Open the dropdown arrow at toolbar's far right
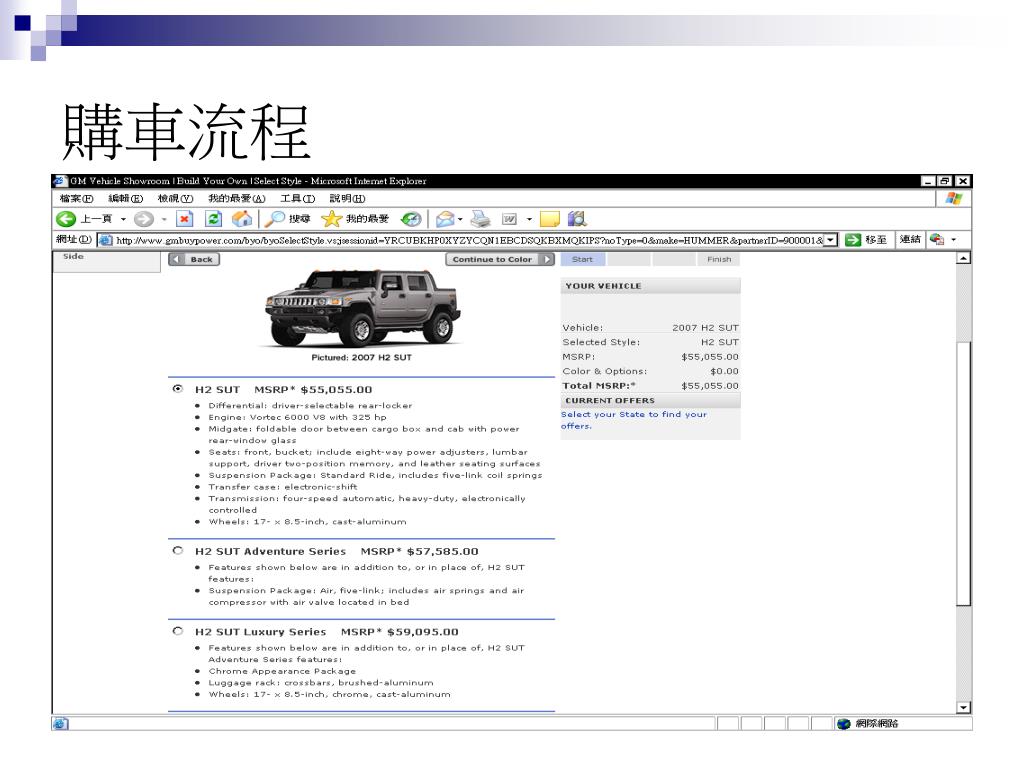Image resolution: width=1024 pixels, height=768 pixels. coord(953,240)
